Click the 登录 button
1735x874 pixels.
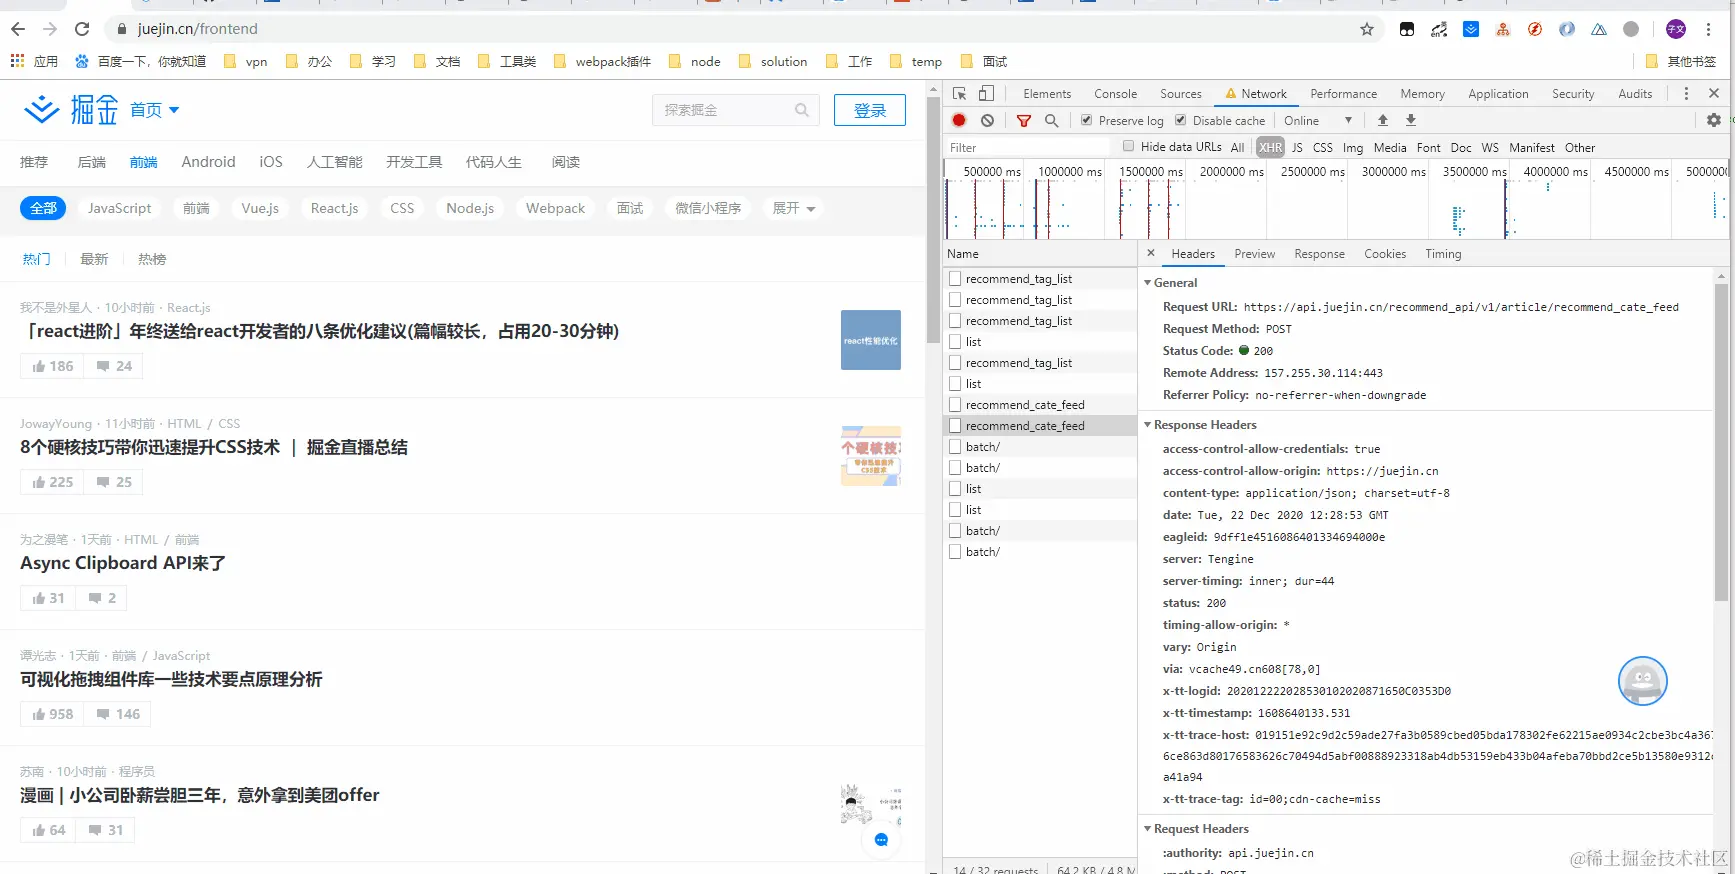pos(870,110)
